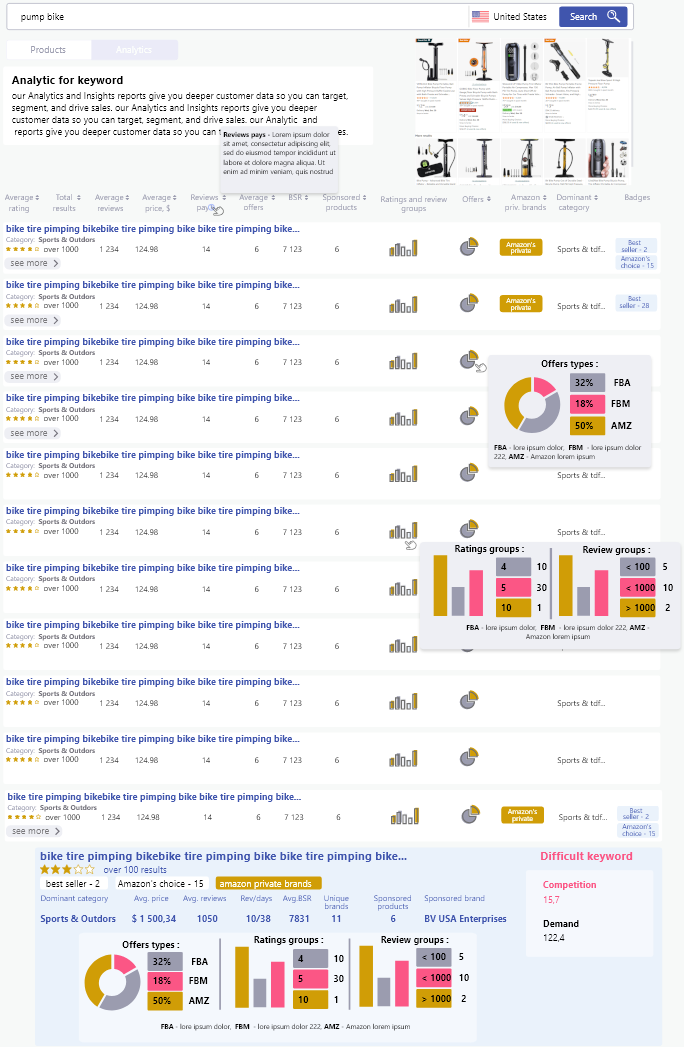
Task: Click Amazon's private badge in first row
Action: point(520,247)
